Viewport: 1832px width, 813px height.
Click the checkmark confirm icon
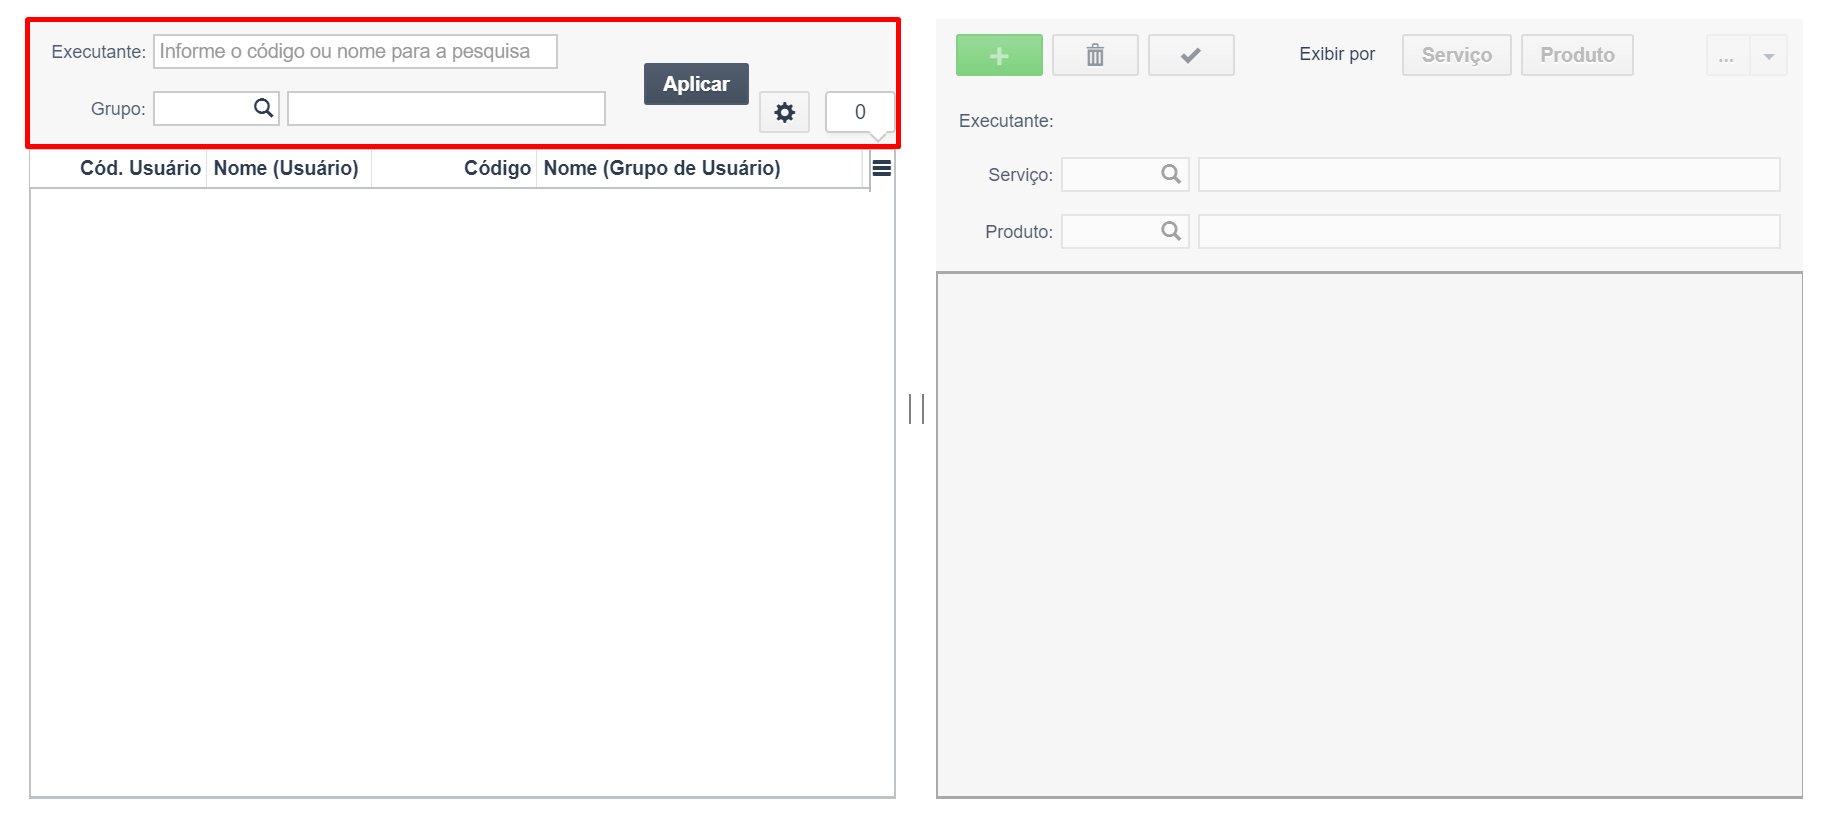point(1191,55)
